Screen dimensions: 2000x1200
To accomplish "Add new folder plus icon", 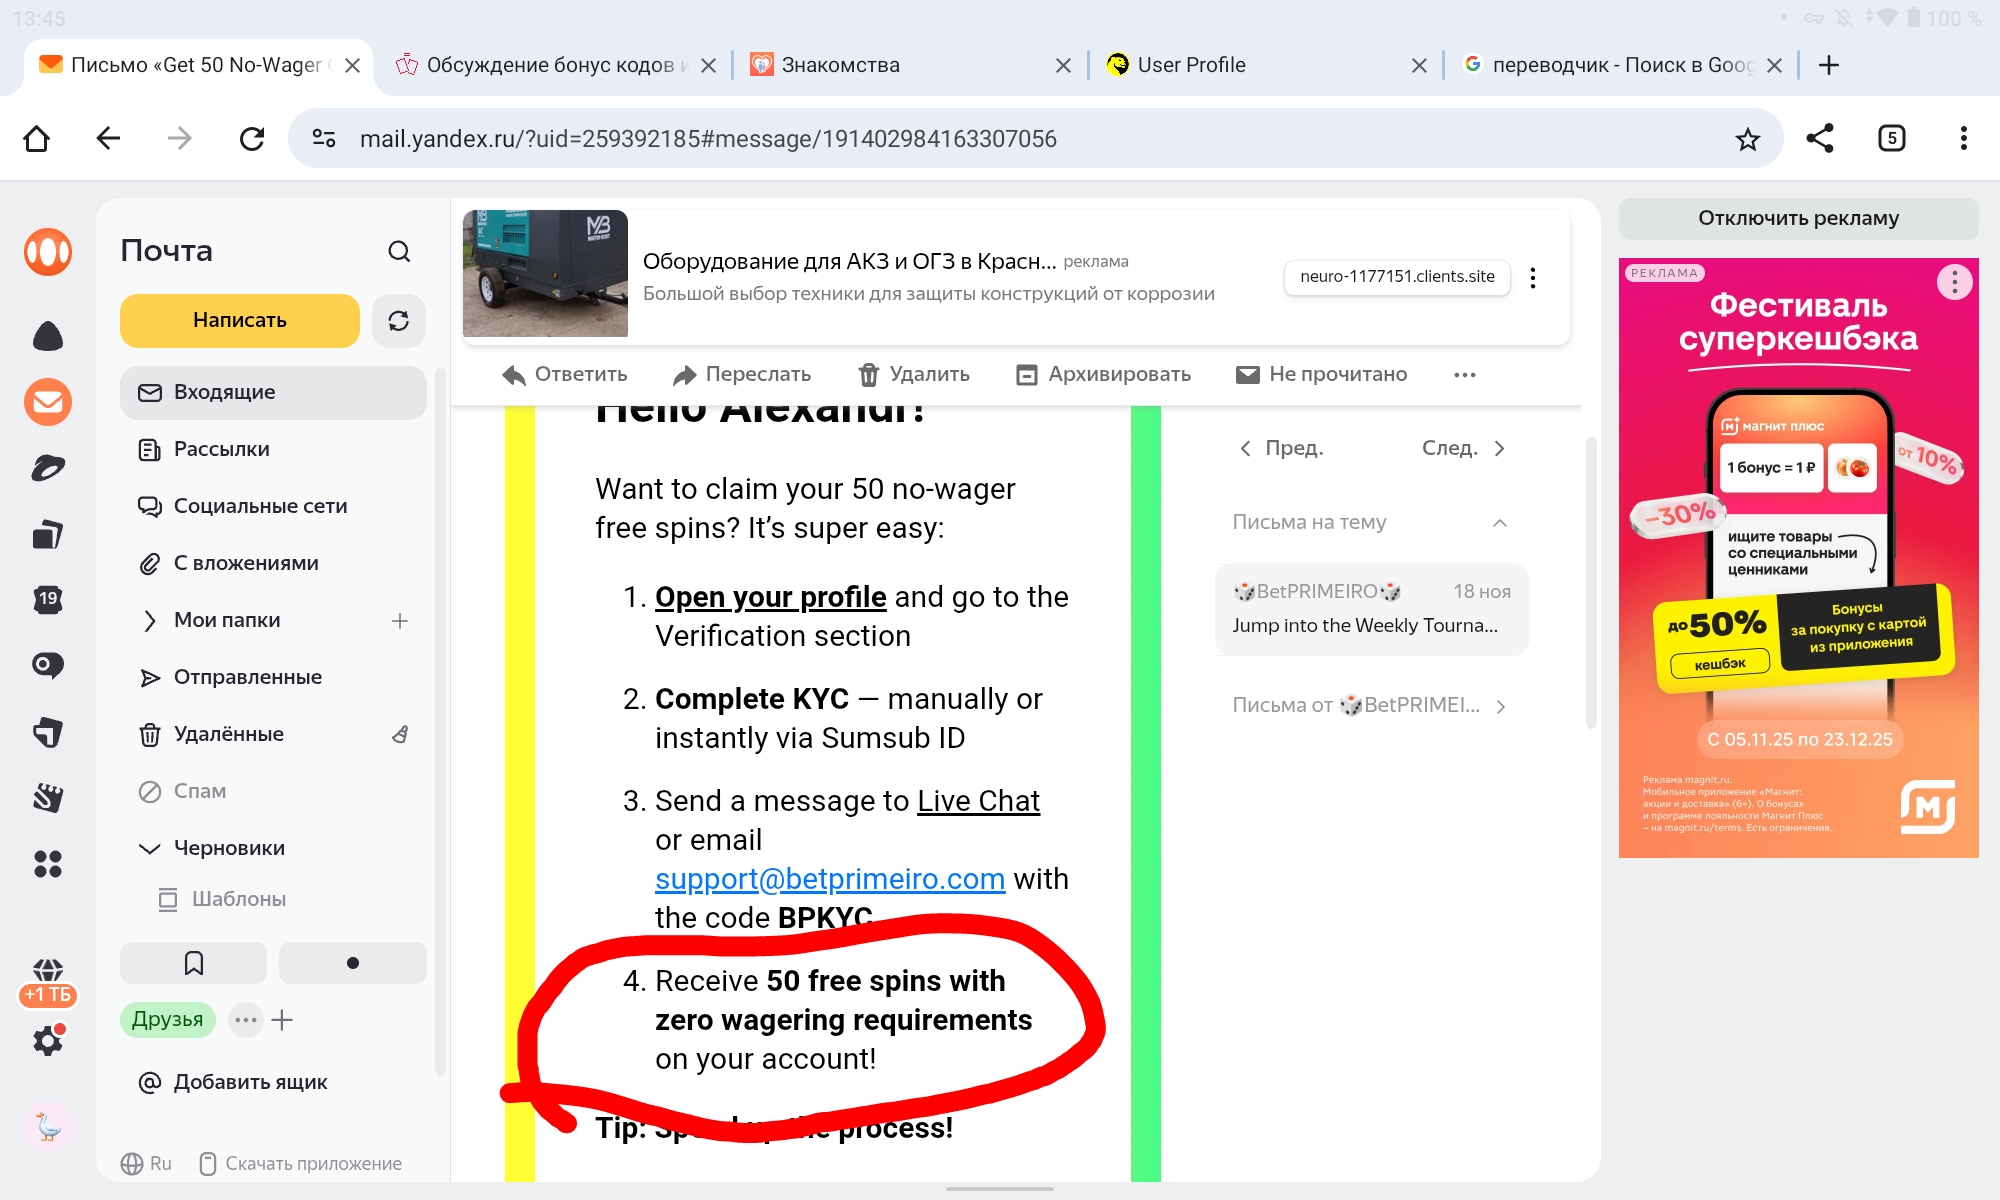I will (x=400, y=621).
